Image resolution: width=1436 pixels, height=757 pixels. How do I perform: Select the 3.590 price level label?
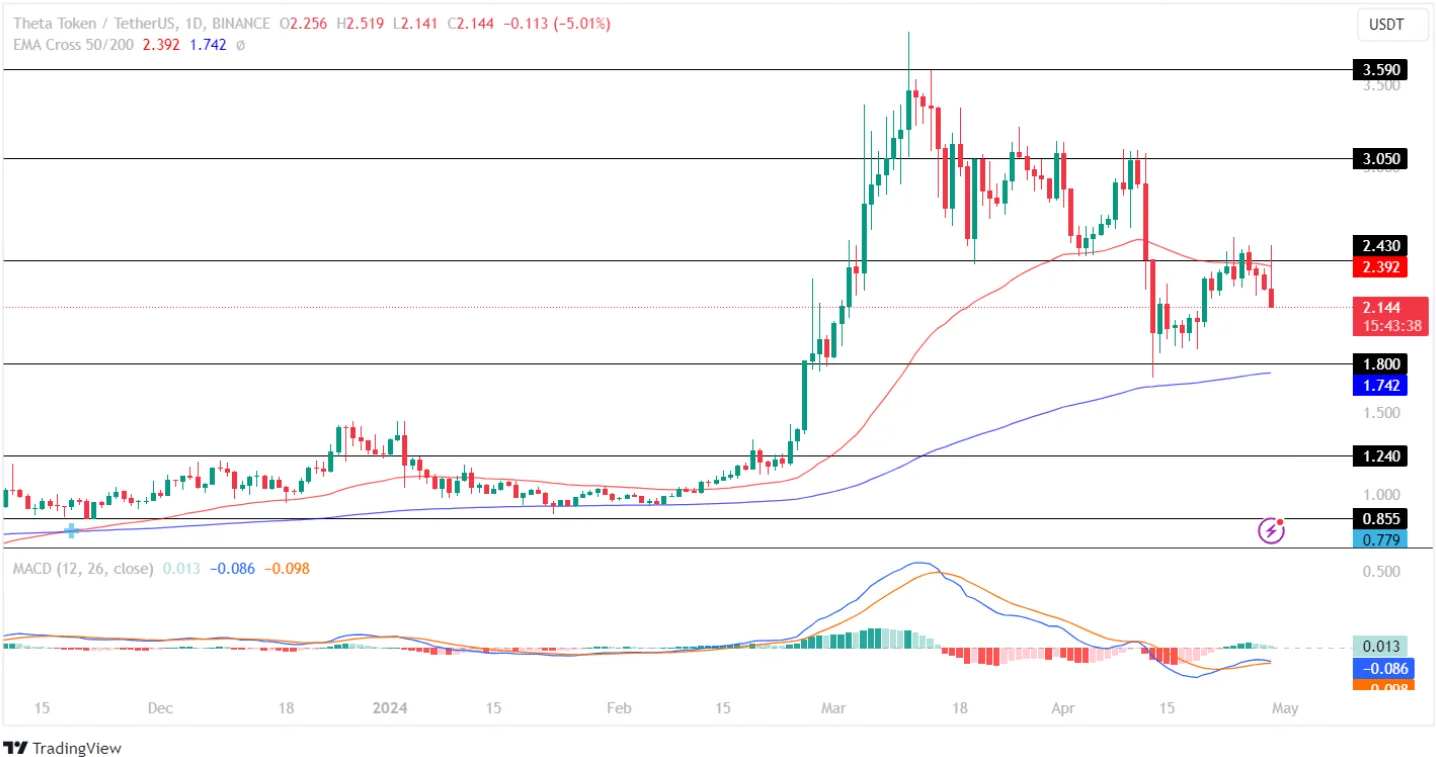point(1380,70)
